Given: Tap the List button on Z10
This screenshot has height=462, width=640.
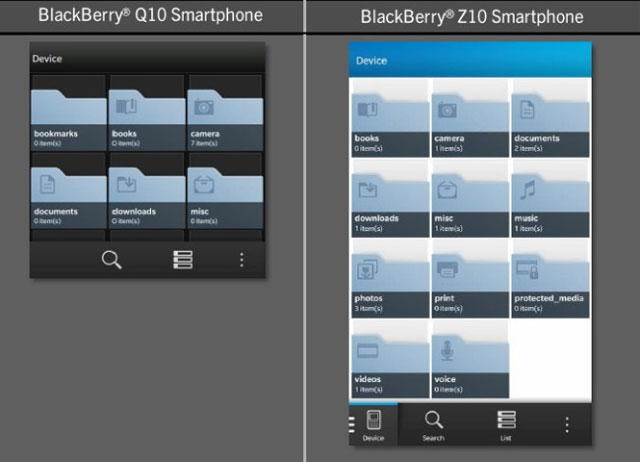Looking at the screenshot, I should 506,425.
